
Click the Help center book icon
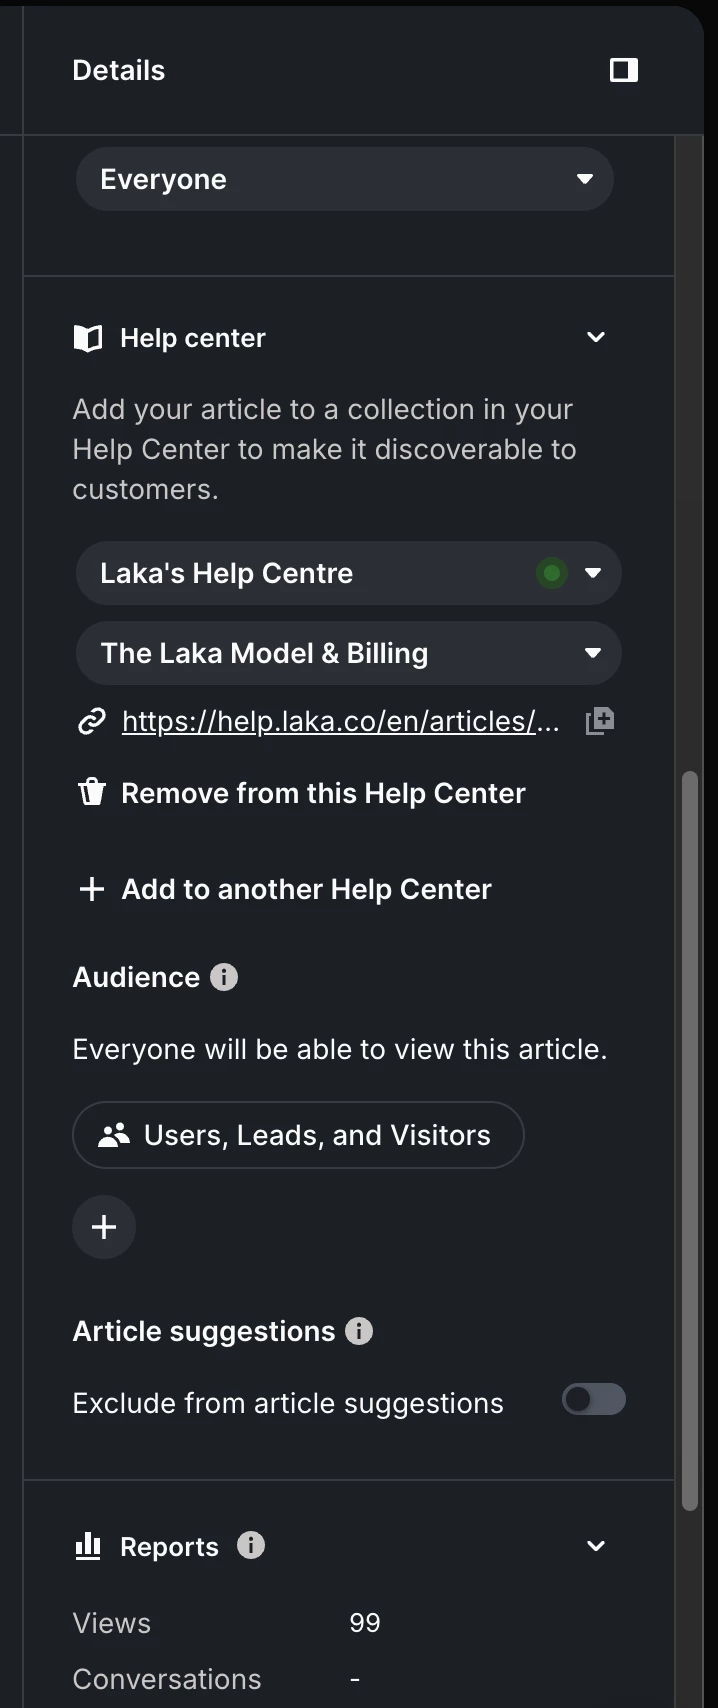88,338
